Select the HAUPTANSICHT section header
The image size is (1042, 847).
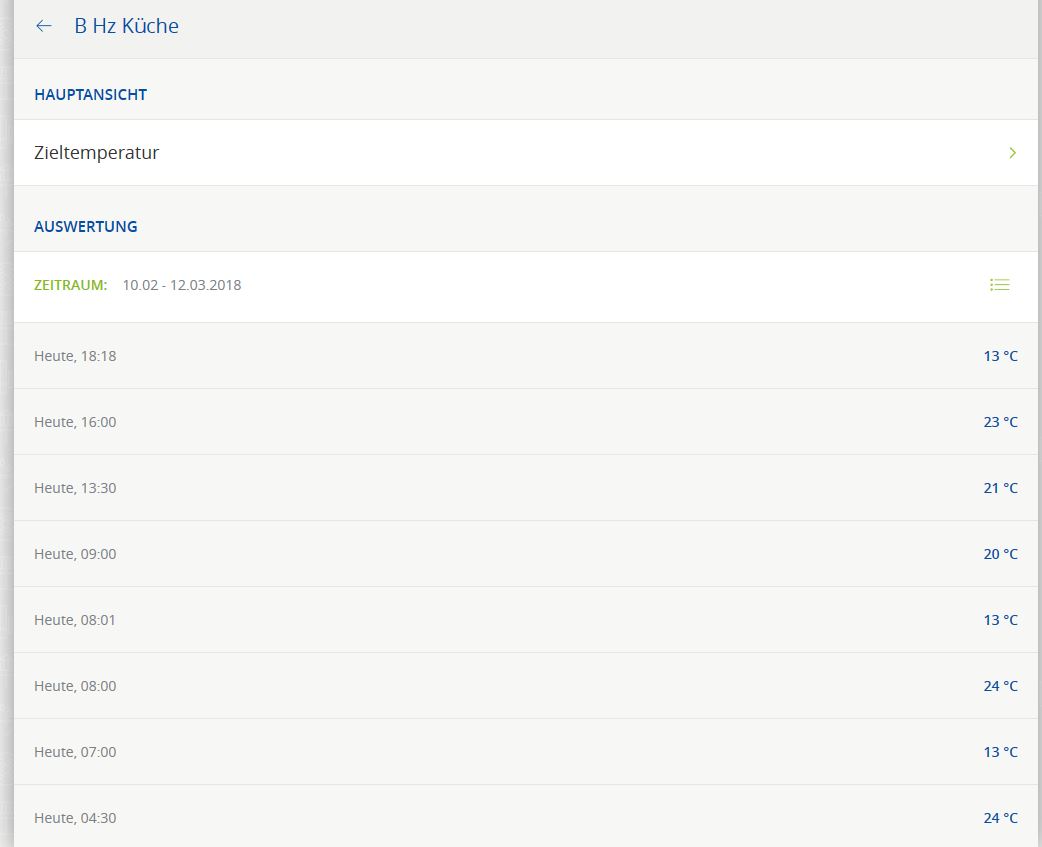coord(90,94)
